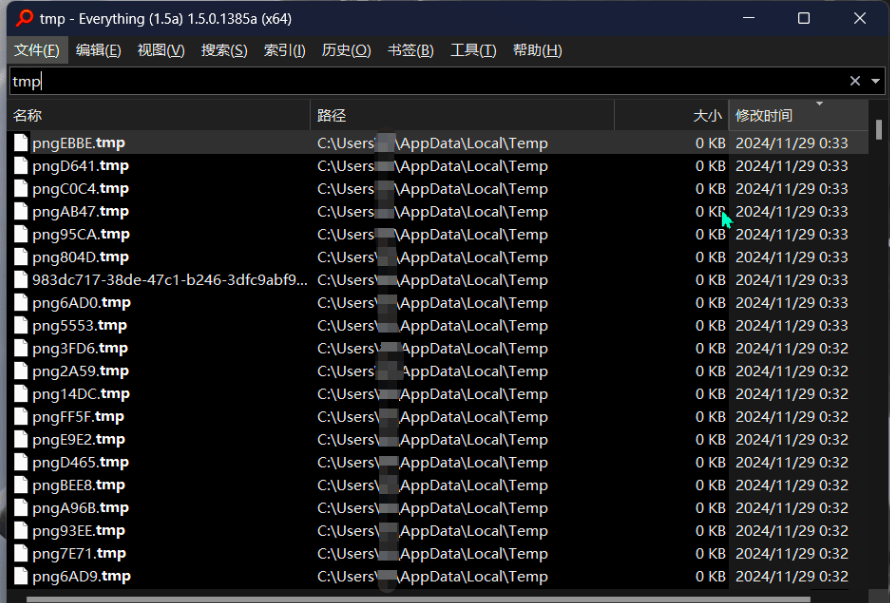Open the 文件(F) menu
The height and width of the screenshot is (603, 890).
[x=37, y=51]
